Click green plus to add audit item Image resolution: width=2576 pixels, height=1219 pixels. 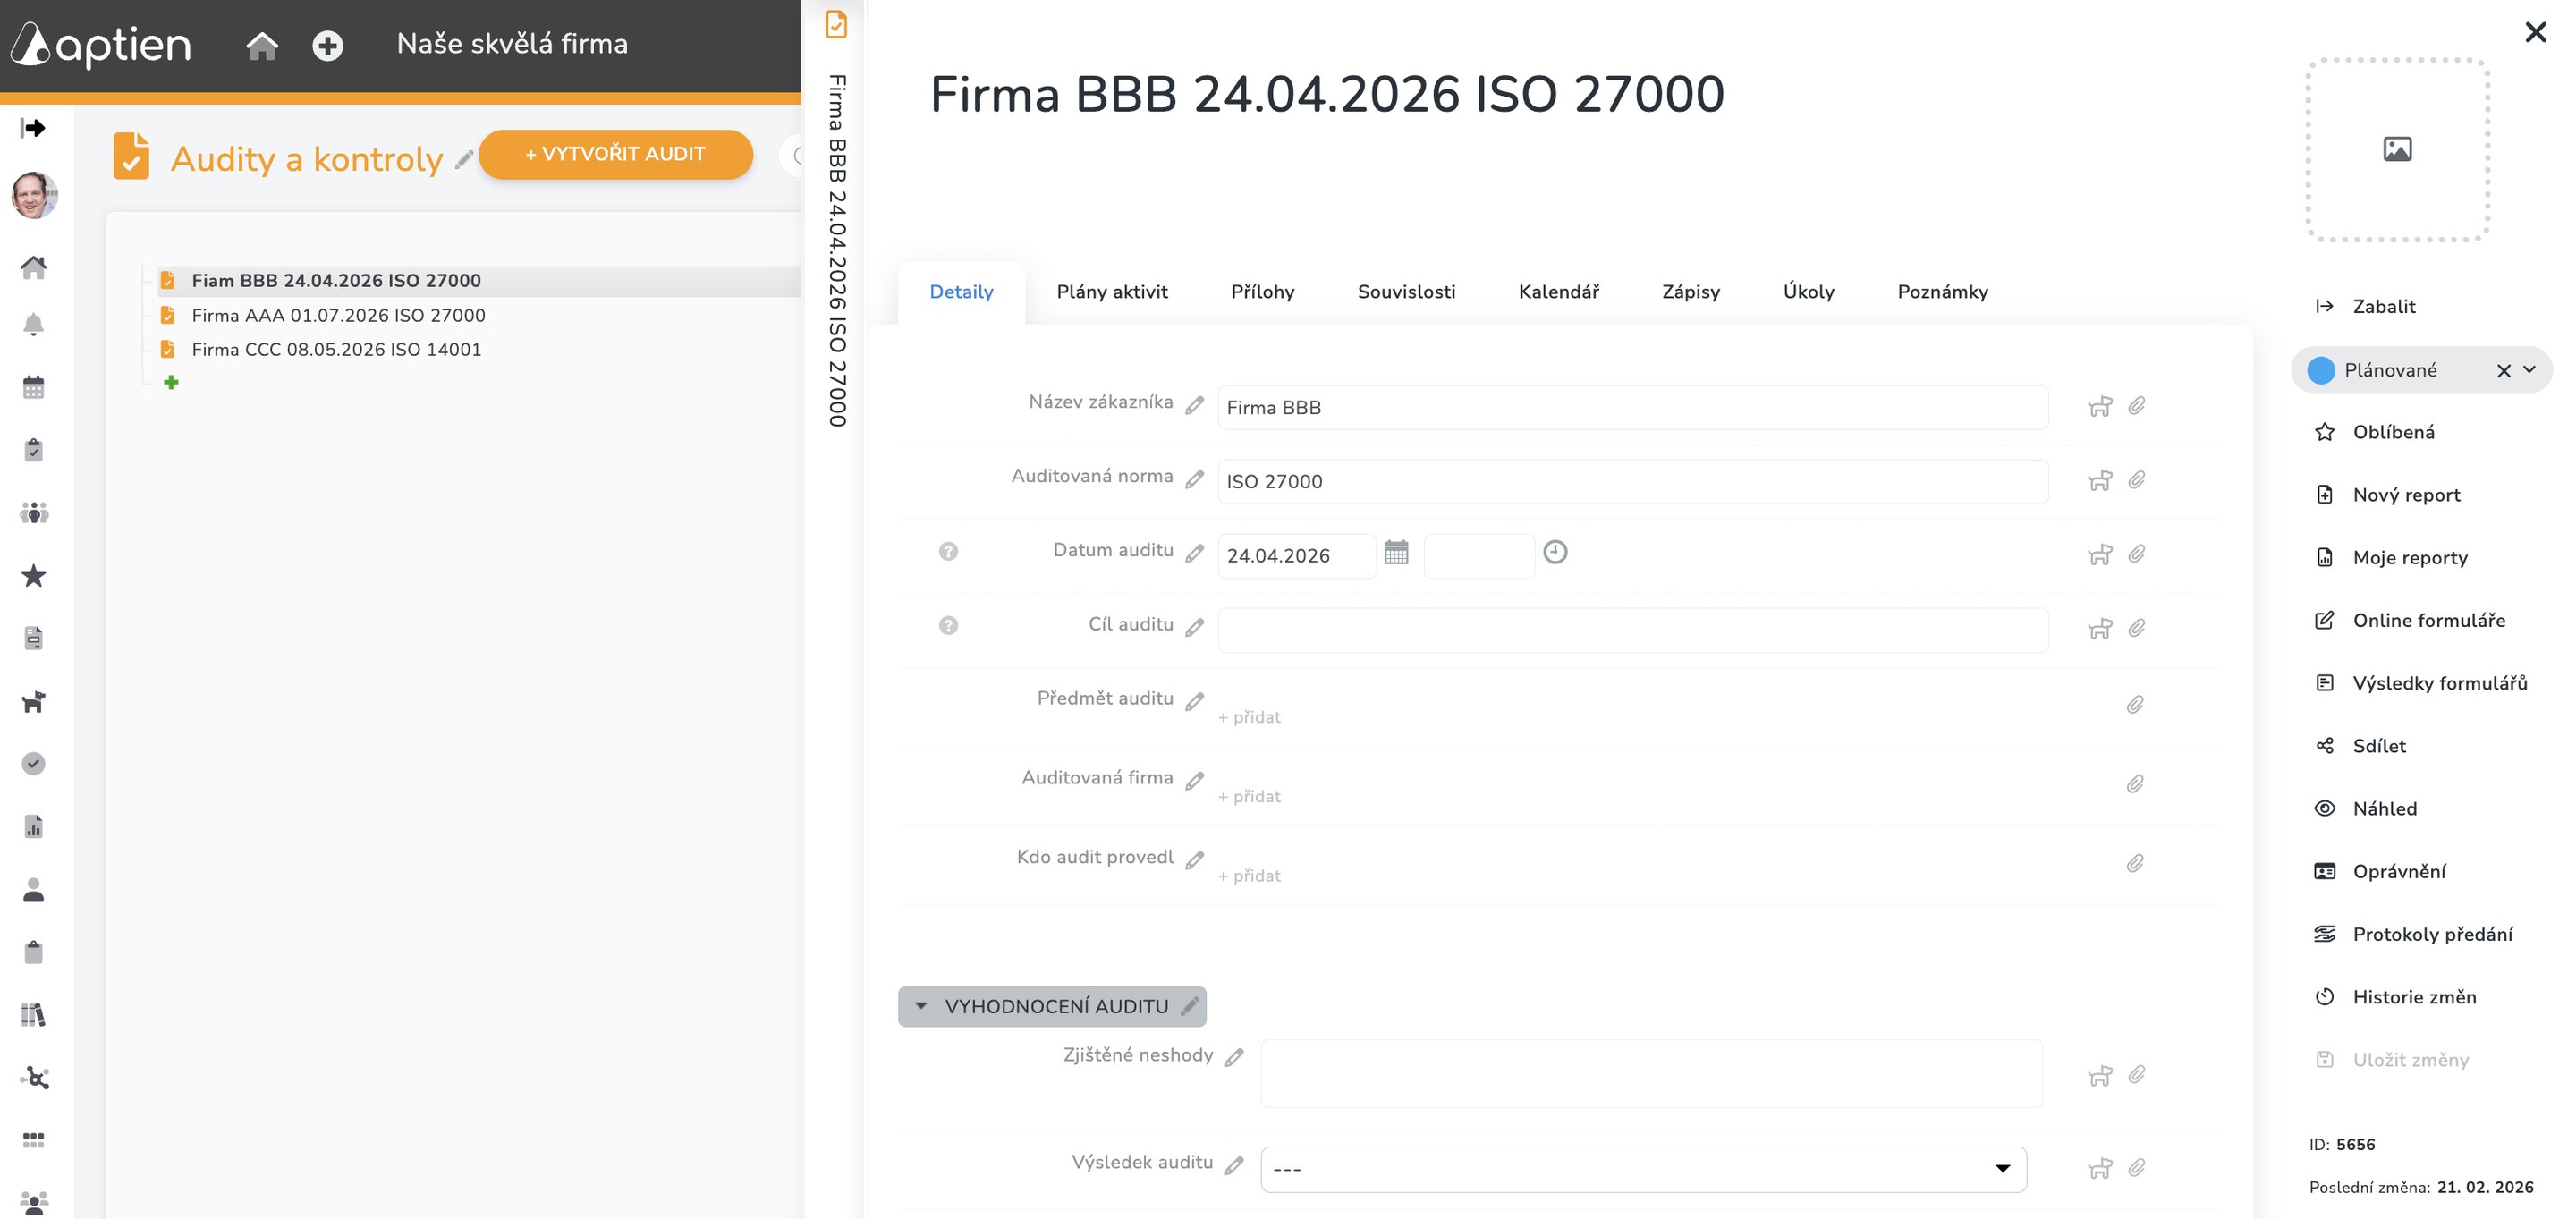point(171,382)
